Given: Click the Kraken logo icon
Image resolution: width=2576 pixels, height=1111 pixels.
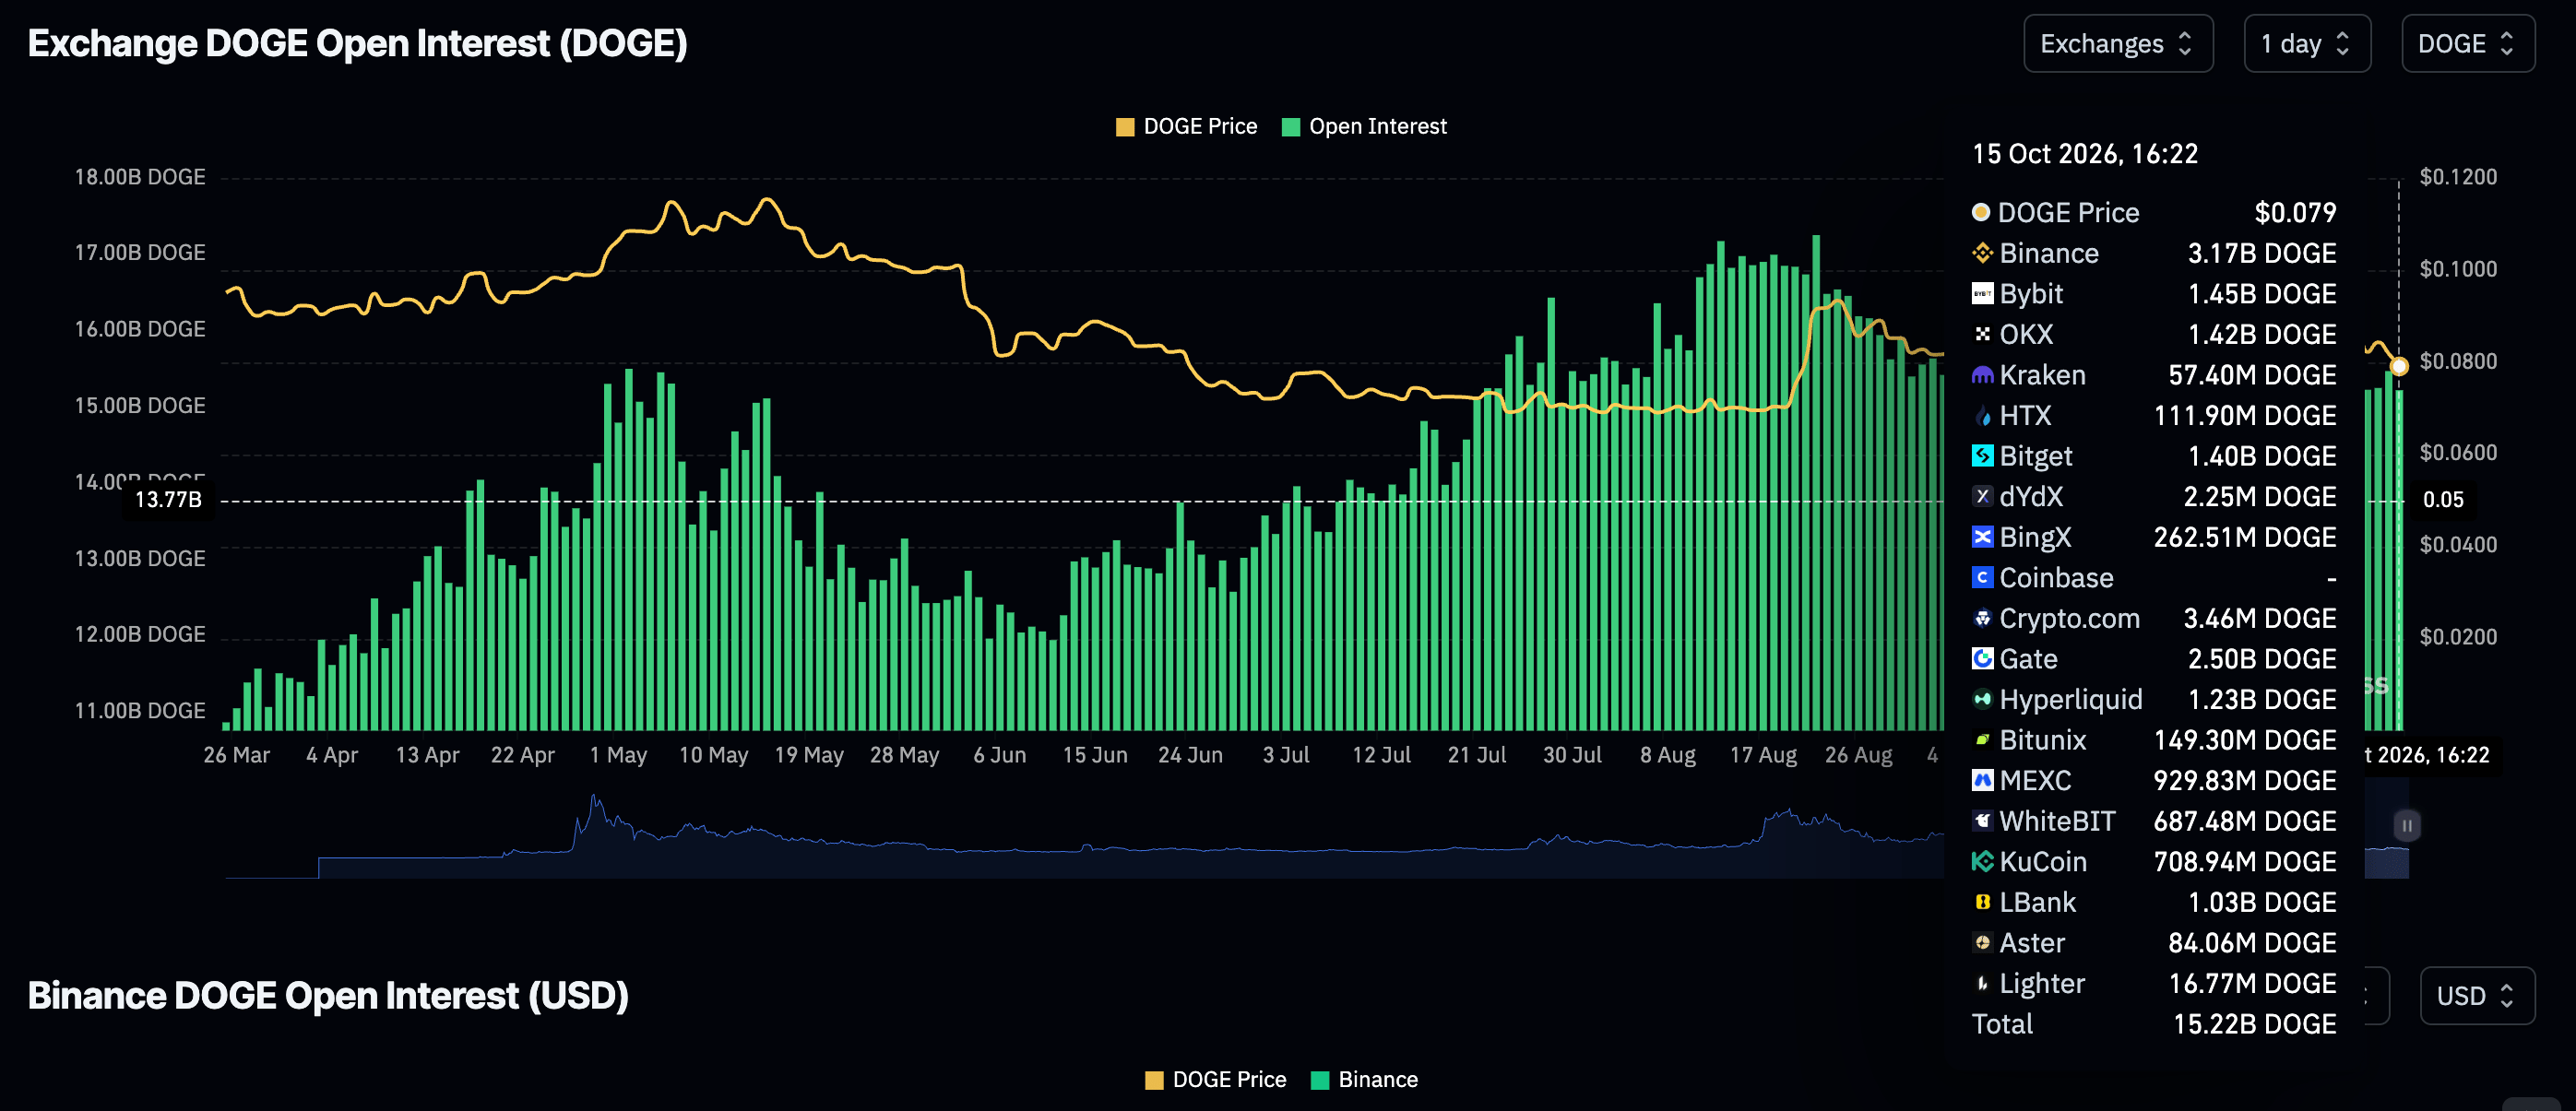Looking at the screenshot, I should click(x=1982, y=375).
